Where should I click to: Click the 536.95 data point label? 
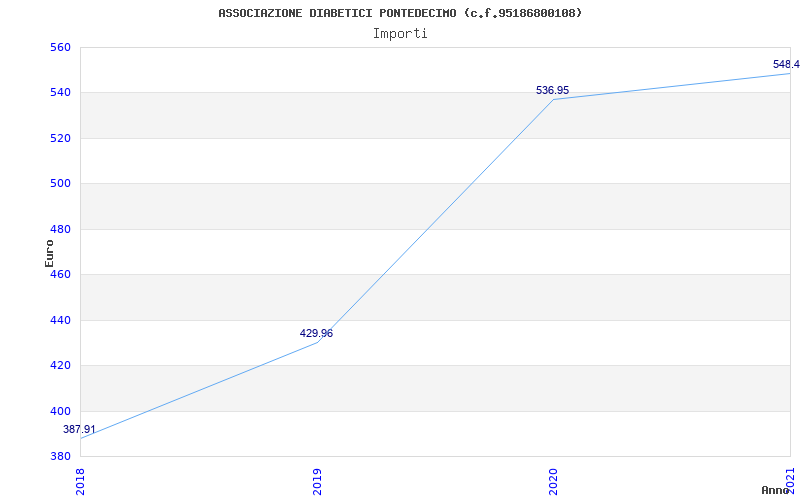(552, 90)
